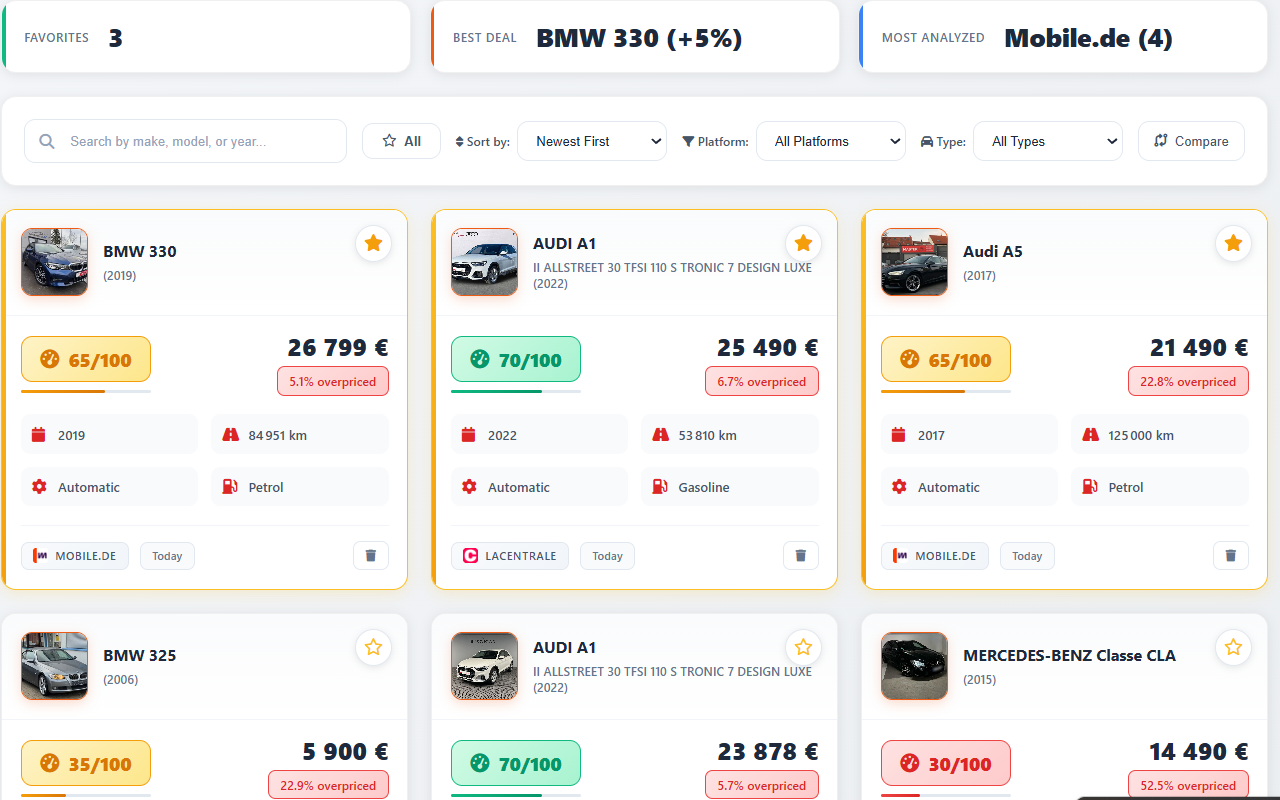
Task: Open Audi A5 car photo
Action: (x=914, y=262)
